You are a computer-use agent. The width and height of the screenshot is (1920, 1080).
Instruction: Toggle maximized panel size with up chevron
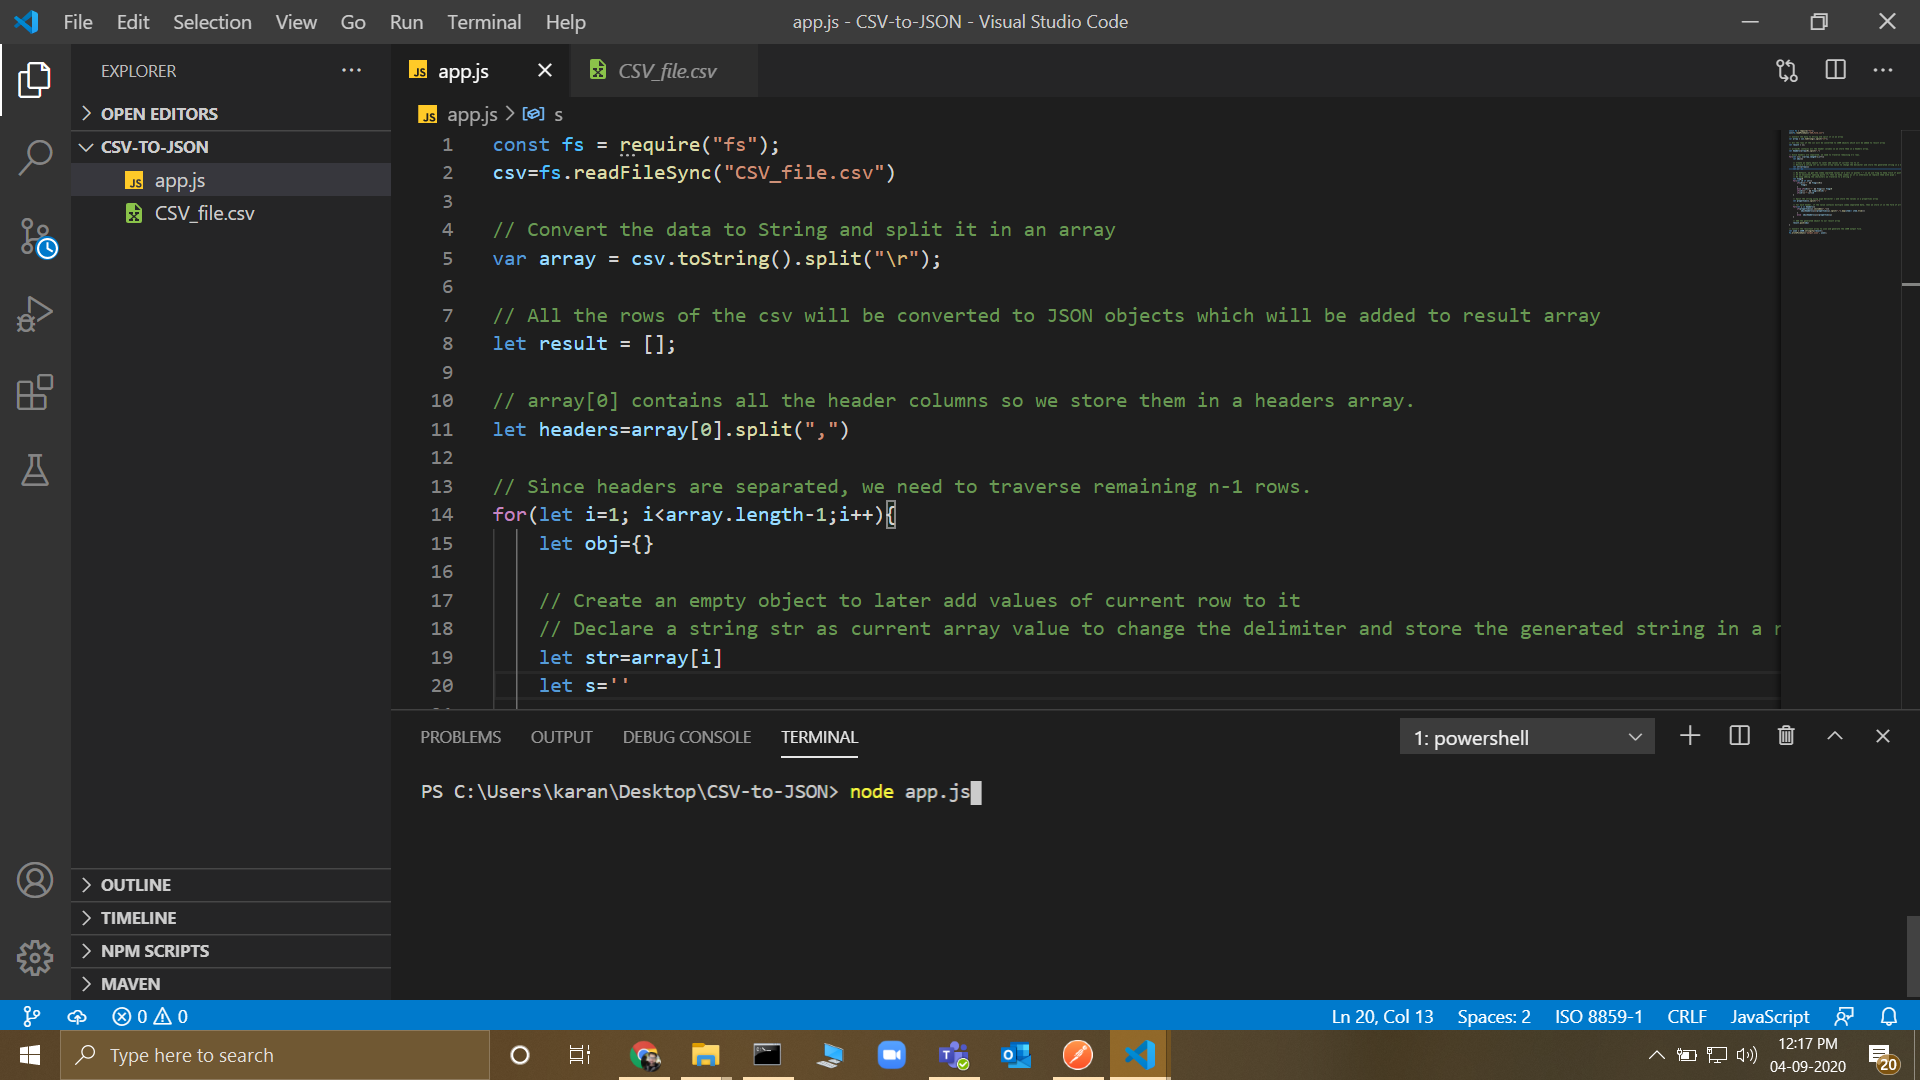(x=1835, y=736)
